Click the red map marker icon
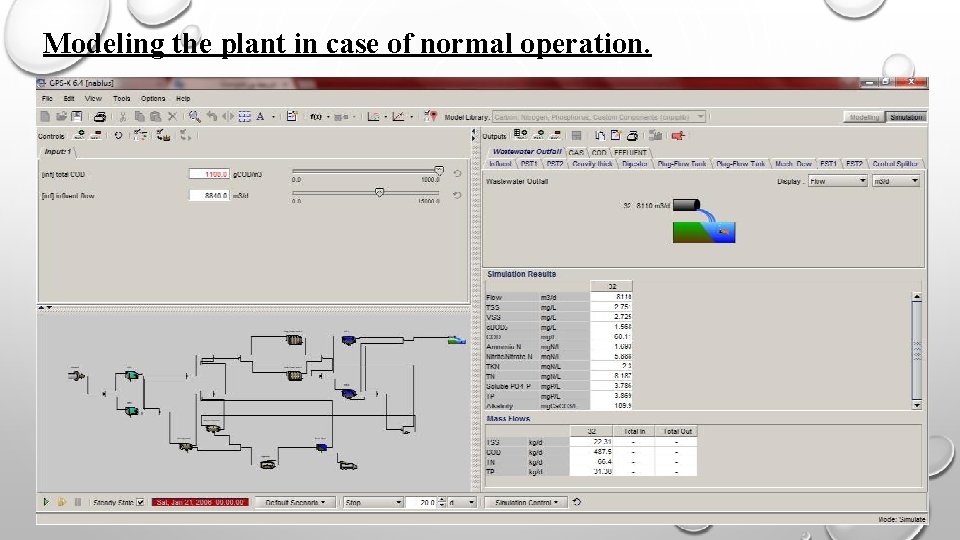Image resolution: width=960 pixels, height=540 pixels. [431, 116]
